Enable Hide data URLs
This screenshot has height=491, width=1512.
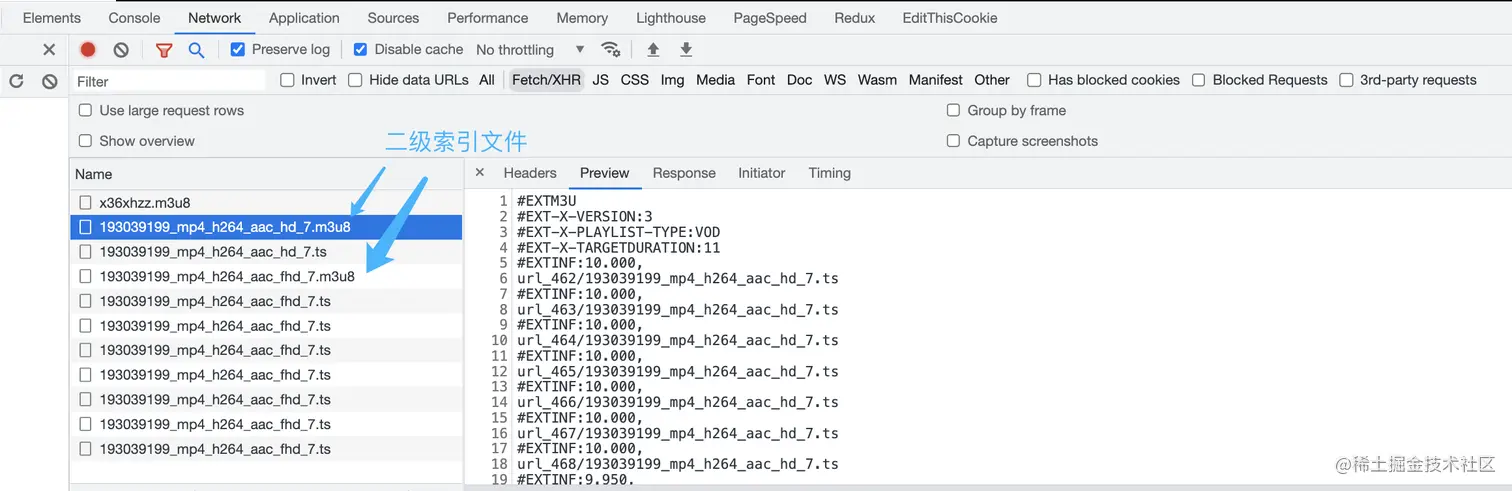click(355, 80)
